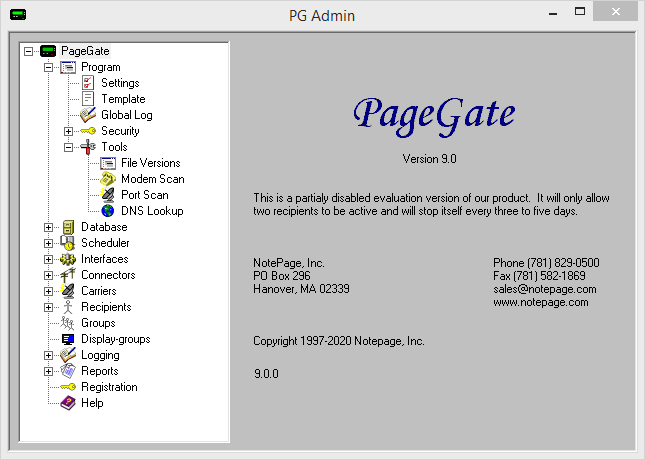Close the PG Admin window
The image size is (645, 460).
616,11
